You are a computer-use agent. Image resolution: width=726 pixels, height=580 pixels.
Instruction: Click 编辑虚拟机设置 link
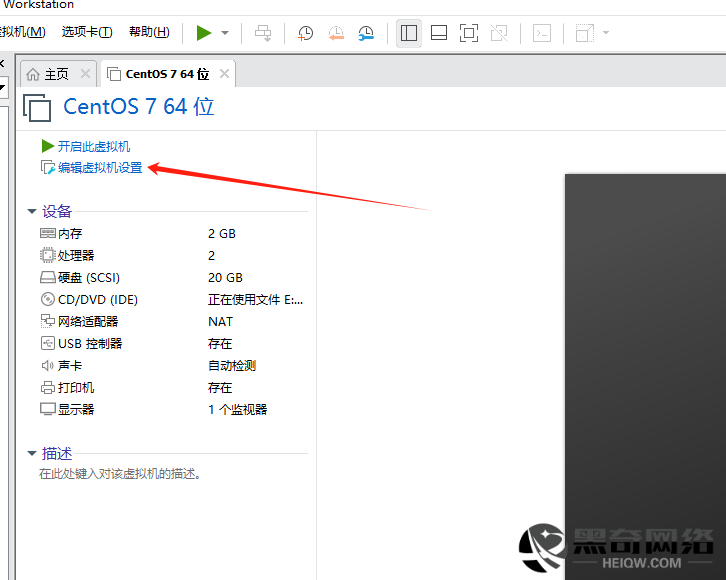[99, 168]
